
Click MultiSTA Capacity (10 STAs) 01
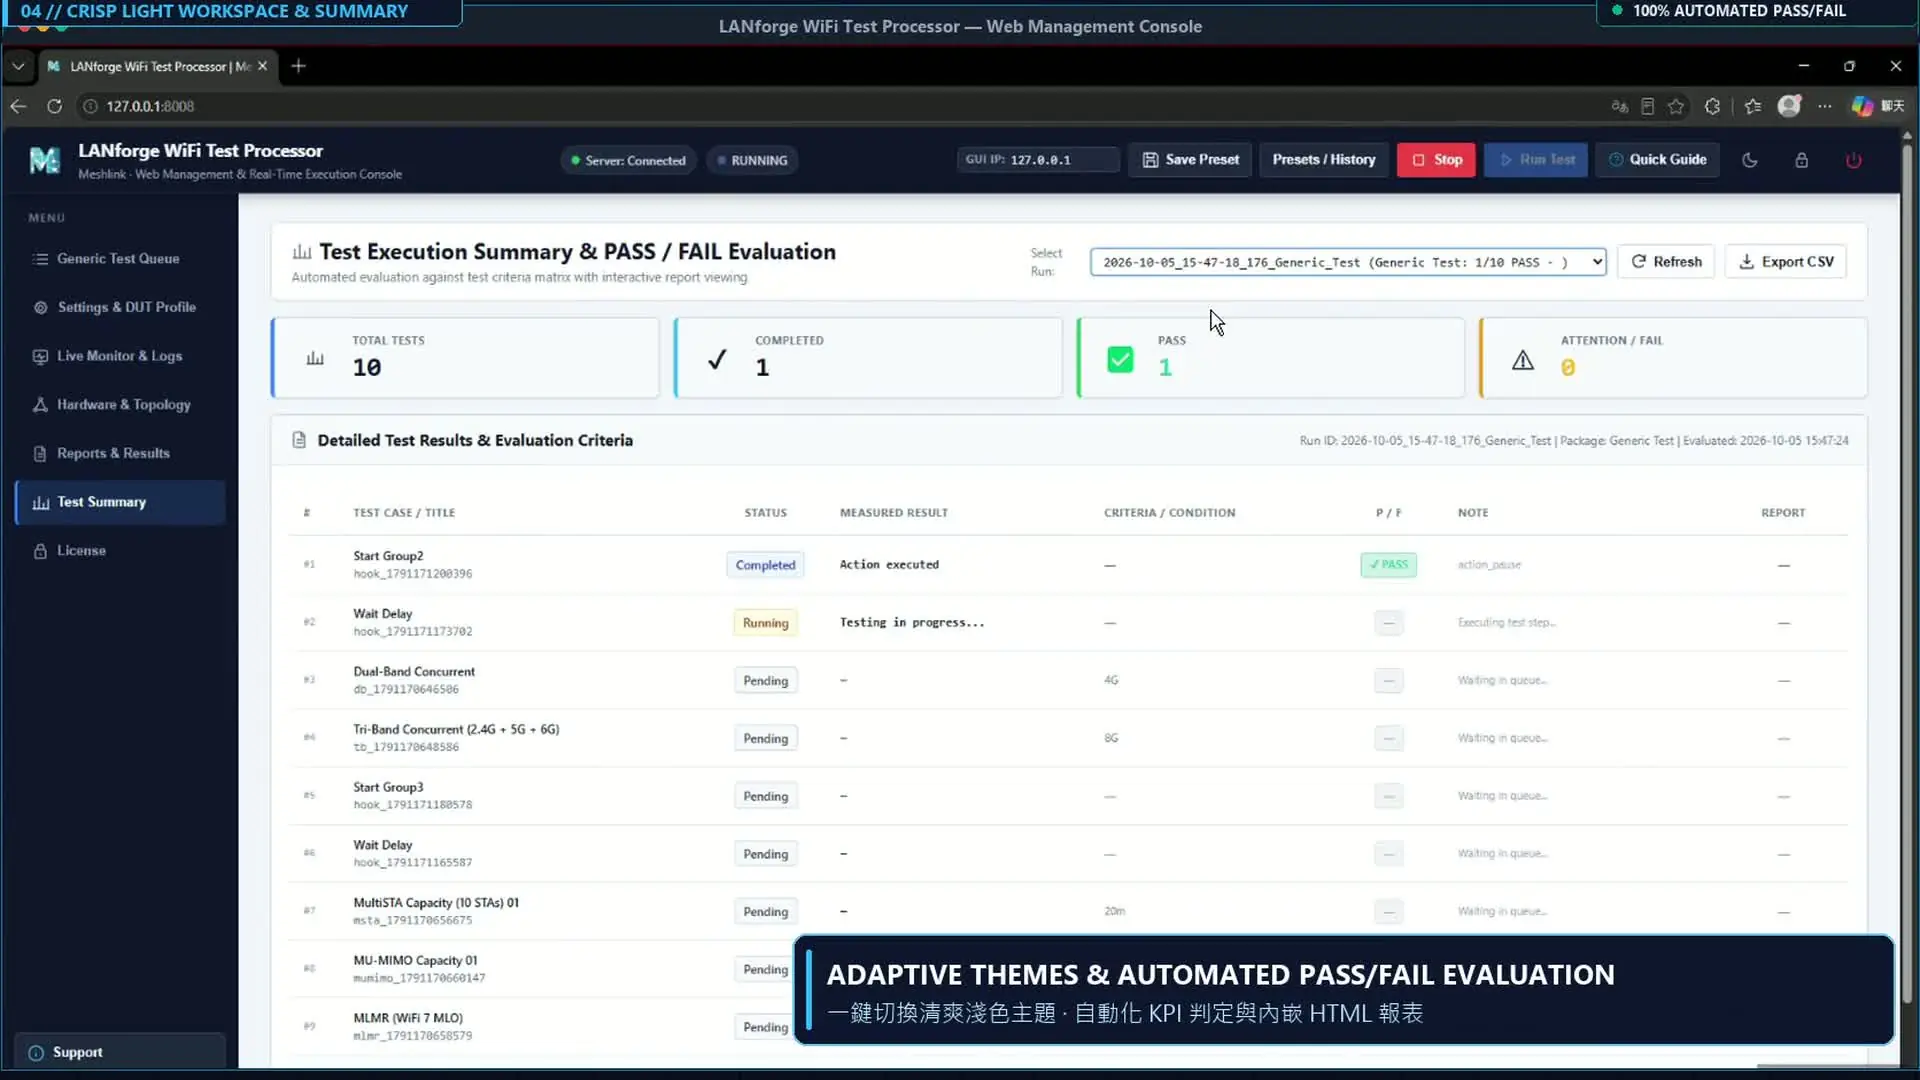(x=436, y=902)
